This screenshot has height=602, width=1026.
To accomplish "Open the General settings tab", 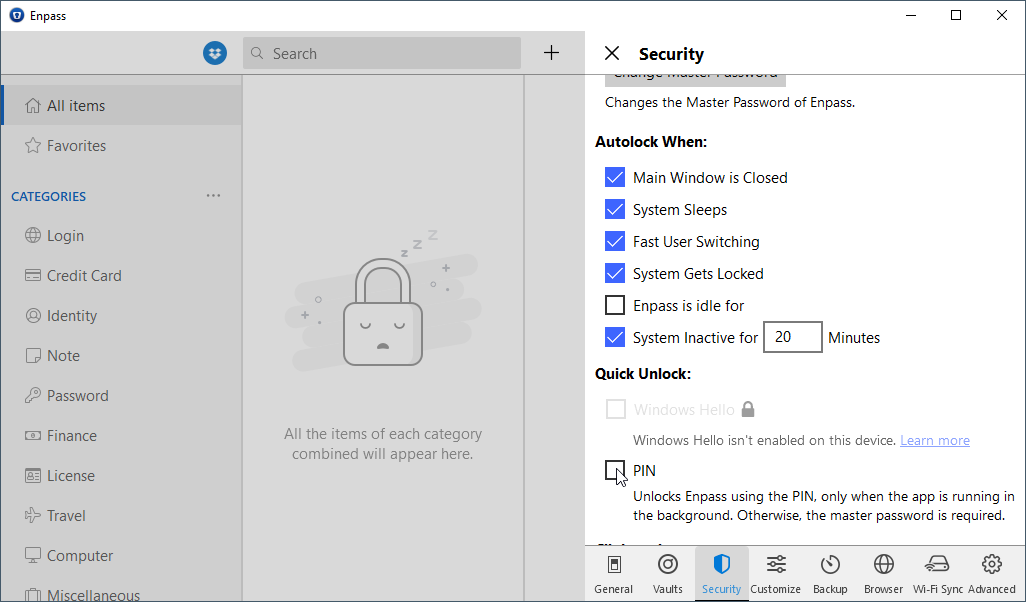I will click(x=614, y=574).
